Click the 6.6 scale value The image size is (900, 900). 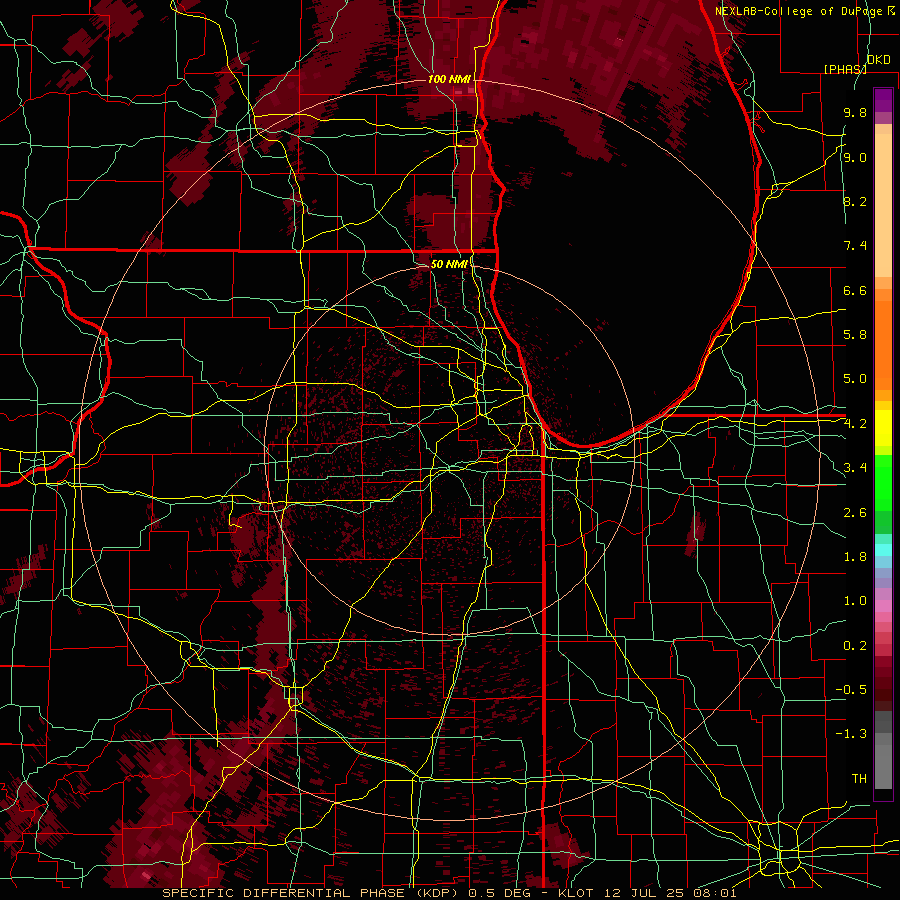[855, 291]
